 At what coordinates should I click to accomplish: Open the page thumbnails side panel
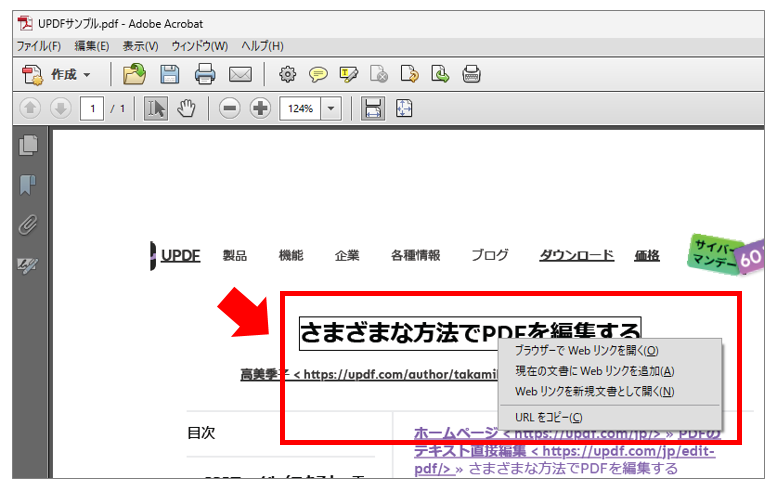(28, 145)
